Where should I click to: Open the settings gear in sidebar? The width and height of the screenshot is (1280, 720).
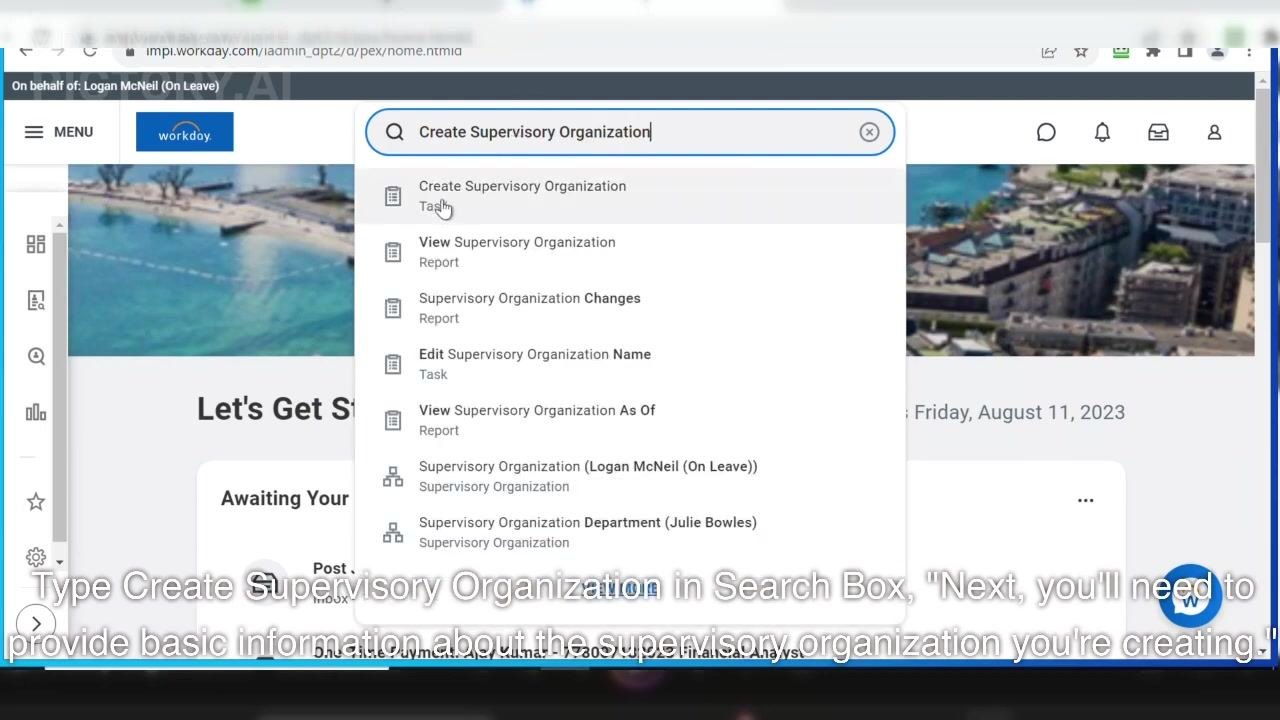(36, 557)
